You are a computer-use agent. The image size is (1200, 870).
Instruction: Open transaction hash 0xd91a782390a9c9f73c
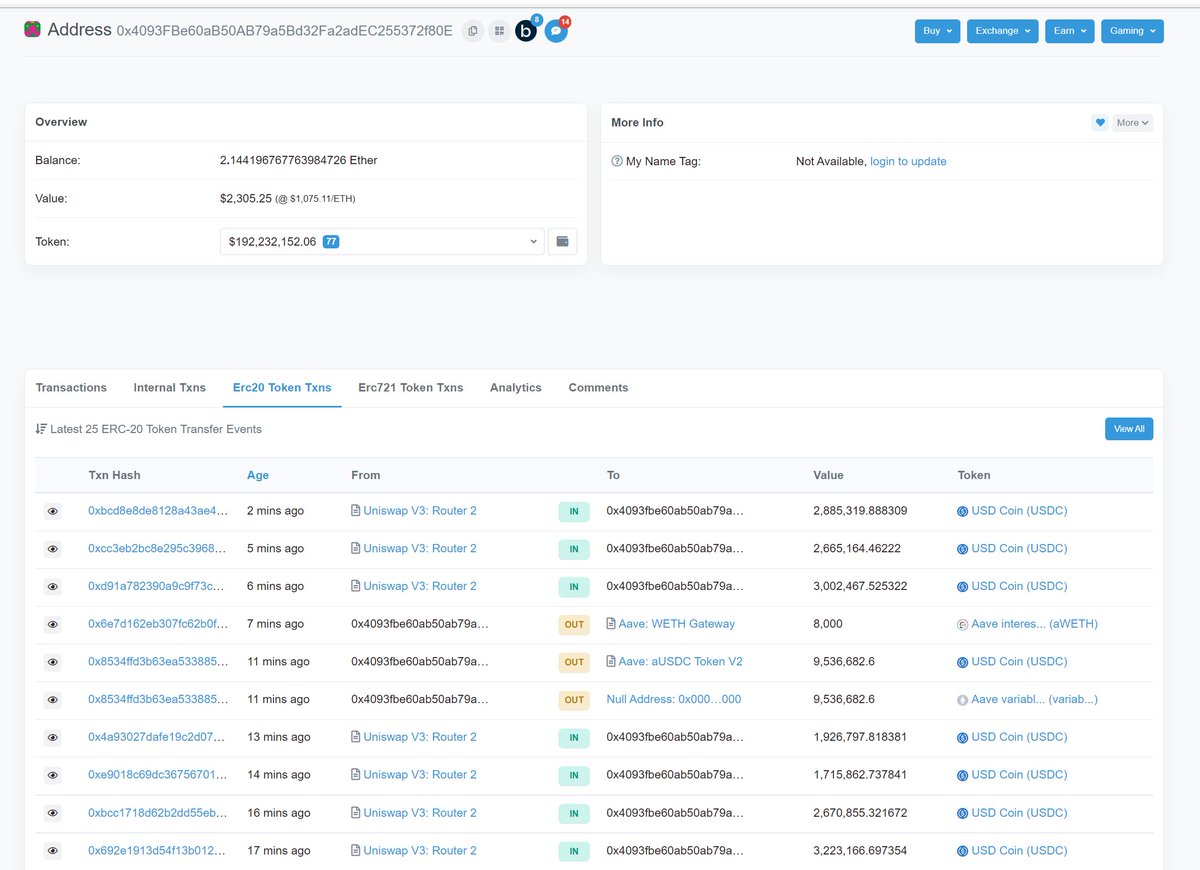click(157, 587)
